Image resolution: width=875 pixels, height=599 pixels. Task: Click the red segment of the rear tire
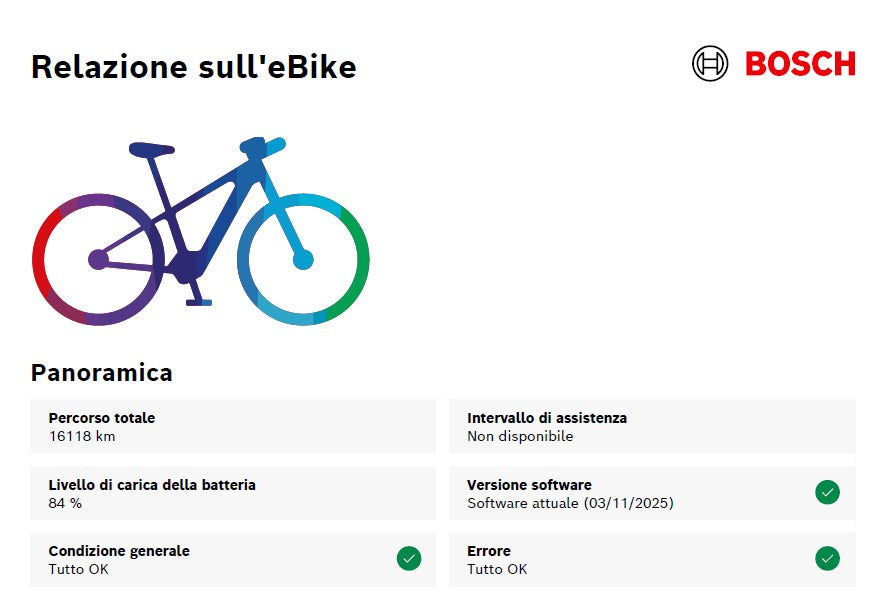coord(40,260)
